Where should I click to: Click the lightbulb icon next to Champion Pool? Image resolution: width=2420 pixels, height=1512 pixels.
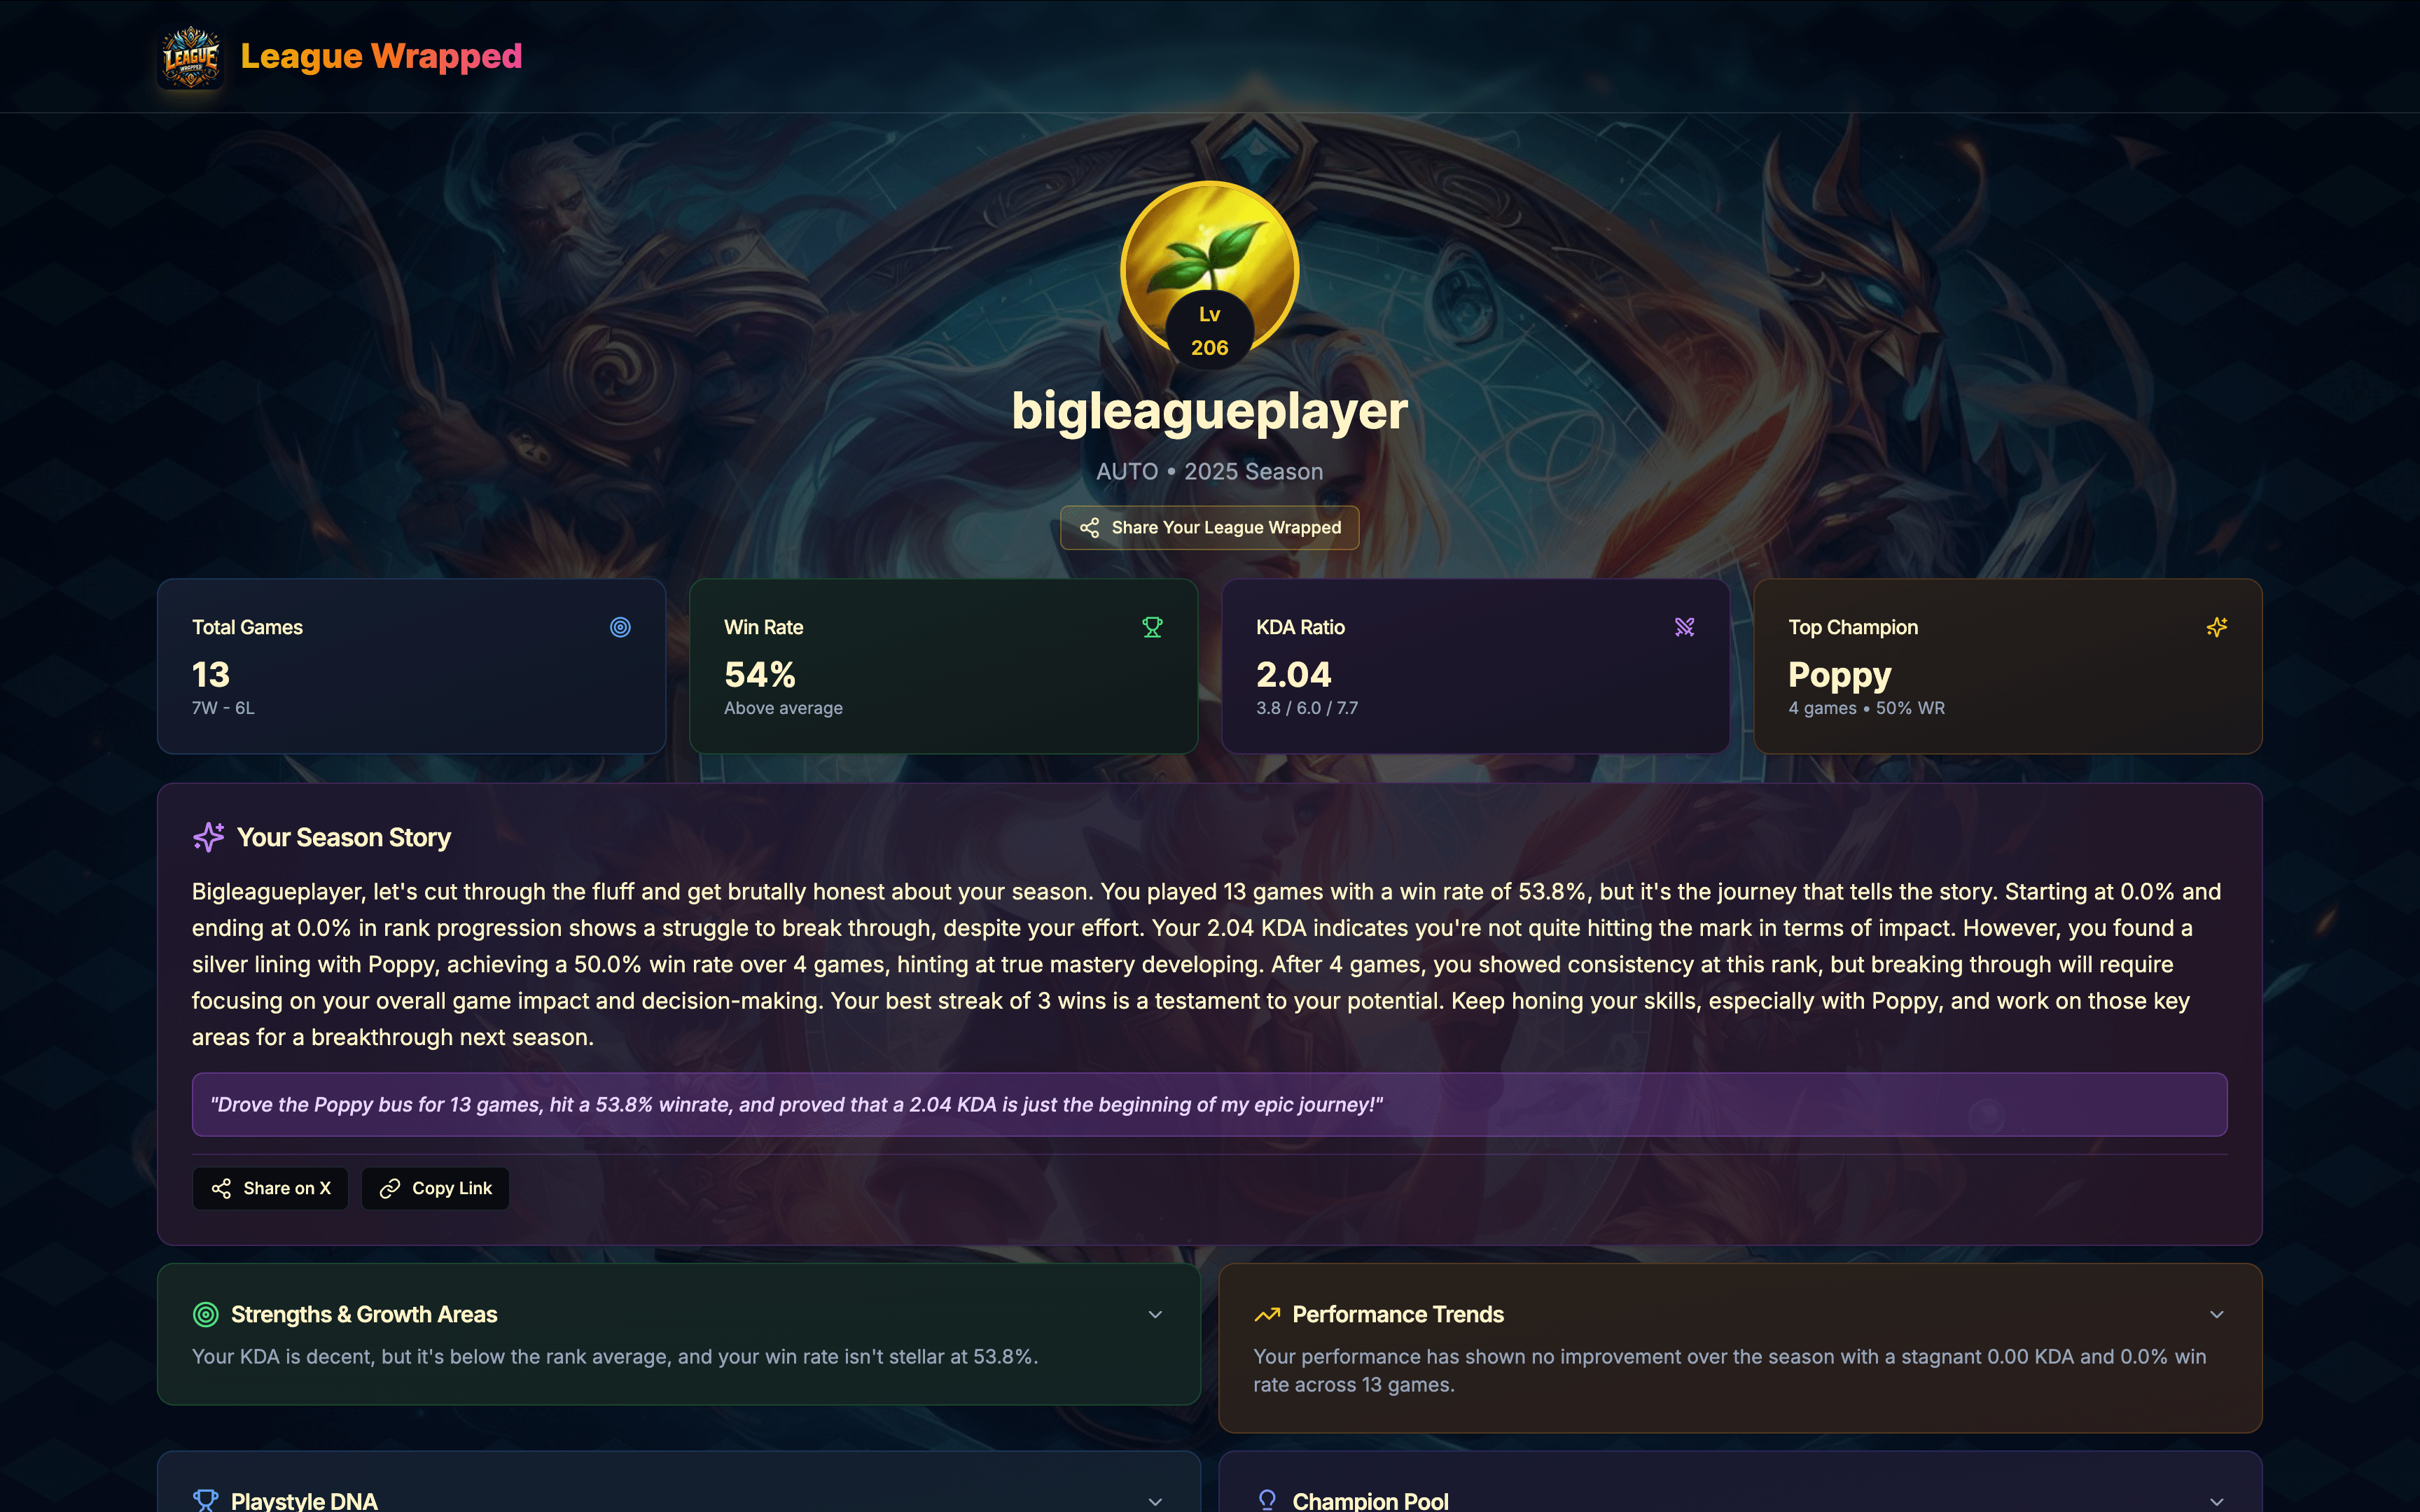tap(1267, 1500)
